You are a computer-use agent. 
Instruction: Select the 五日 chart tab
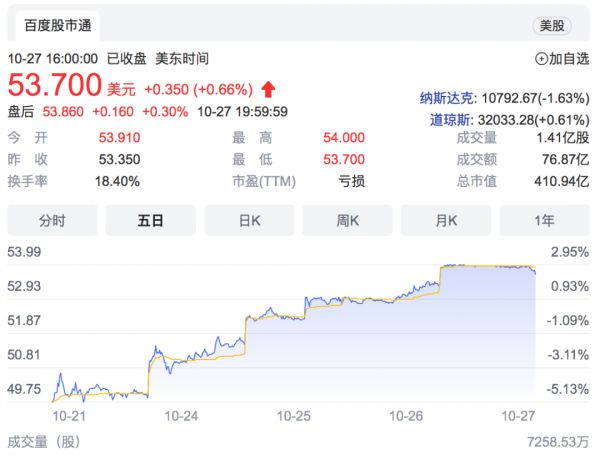click(150, 220)
